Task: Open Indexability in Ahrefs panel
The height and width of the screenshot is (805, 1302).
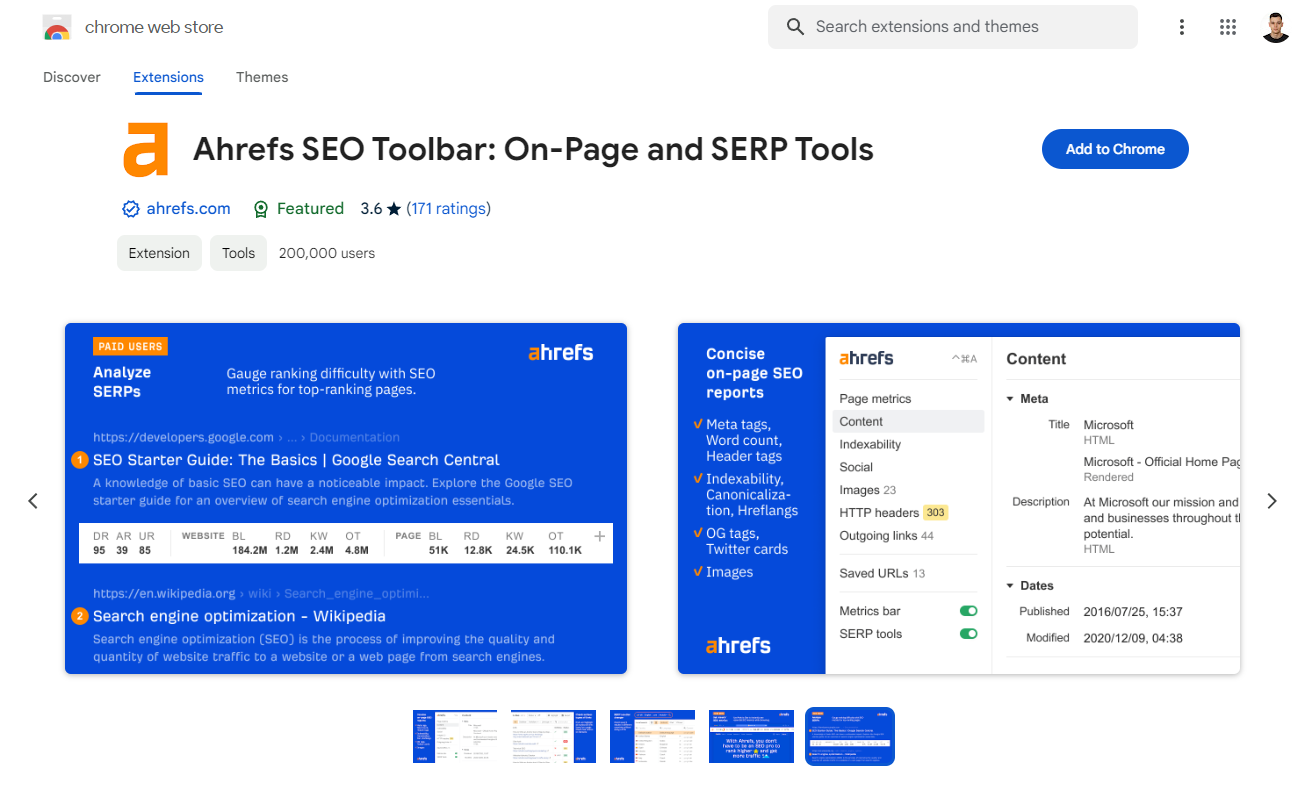Action: pos(870,445)
